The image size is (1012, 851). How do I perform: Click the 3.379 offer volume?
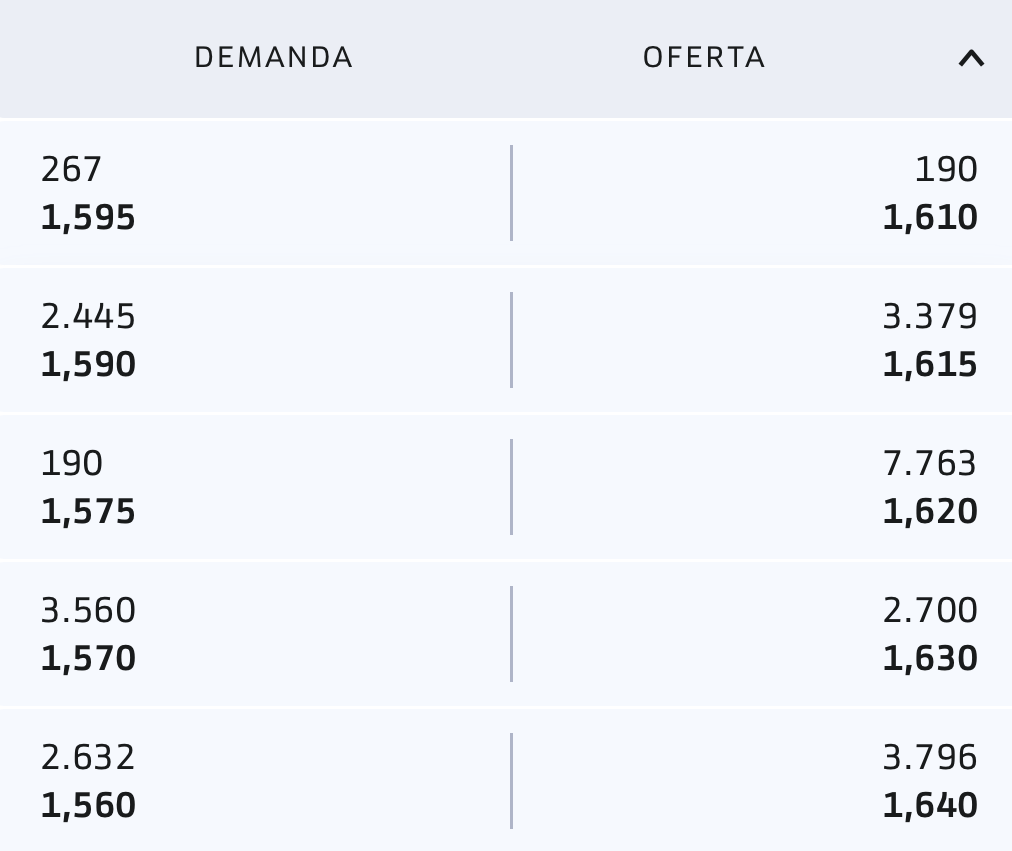[x=930, y=317]
